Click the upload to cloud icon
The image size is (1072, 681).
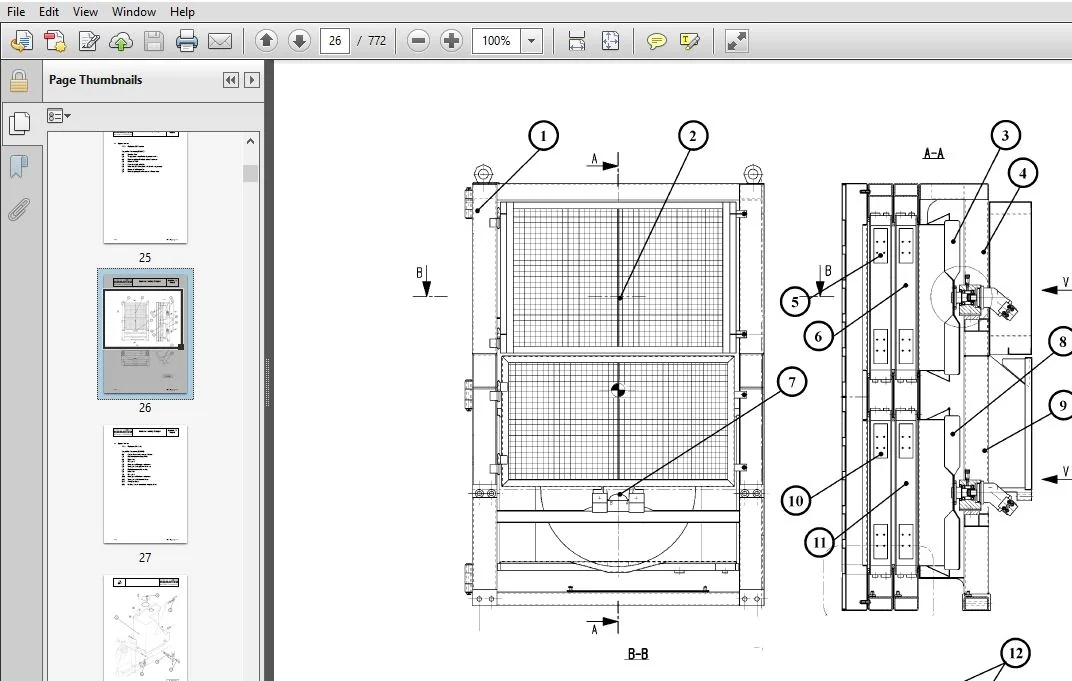click(121, 41)
